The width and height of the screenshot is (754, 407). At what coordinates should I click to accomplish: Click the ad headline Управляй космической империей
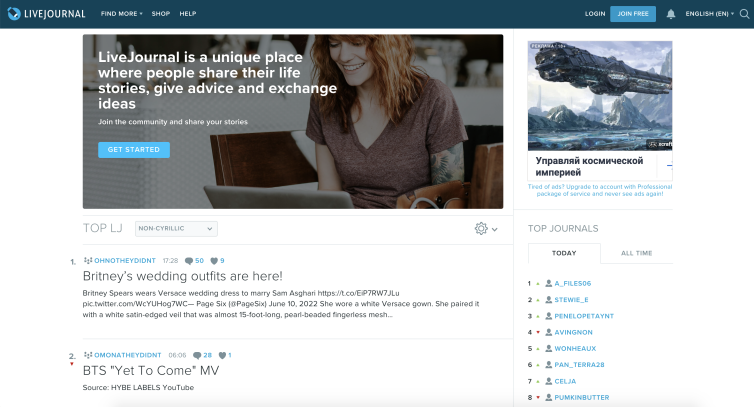click(x=589, y=166)
